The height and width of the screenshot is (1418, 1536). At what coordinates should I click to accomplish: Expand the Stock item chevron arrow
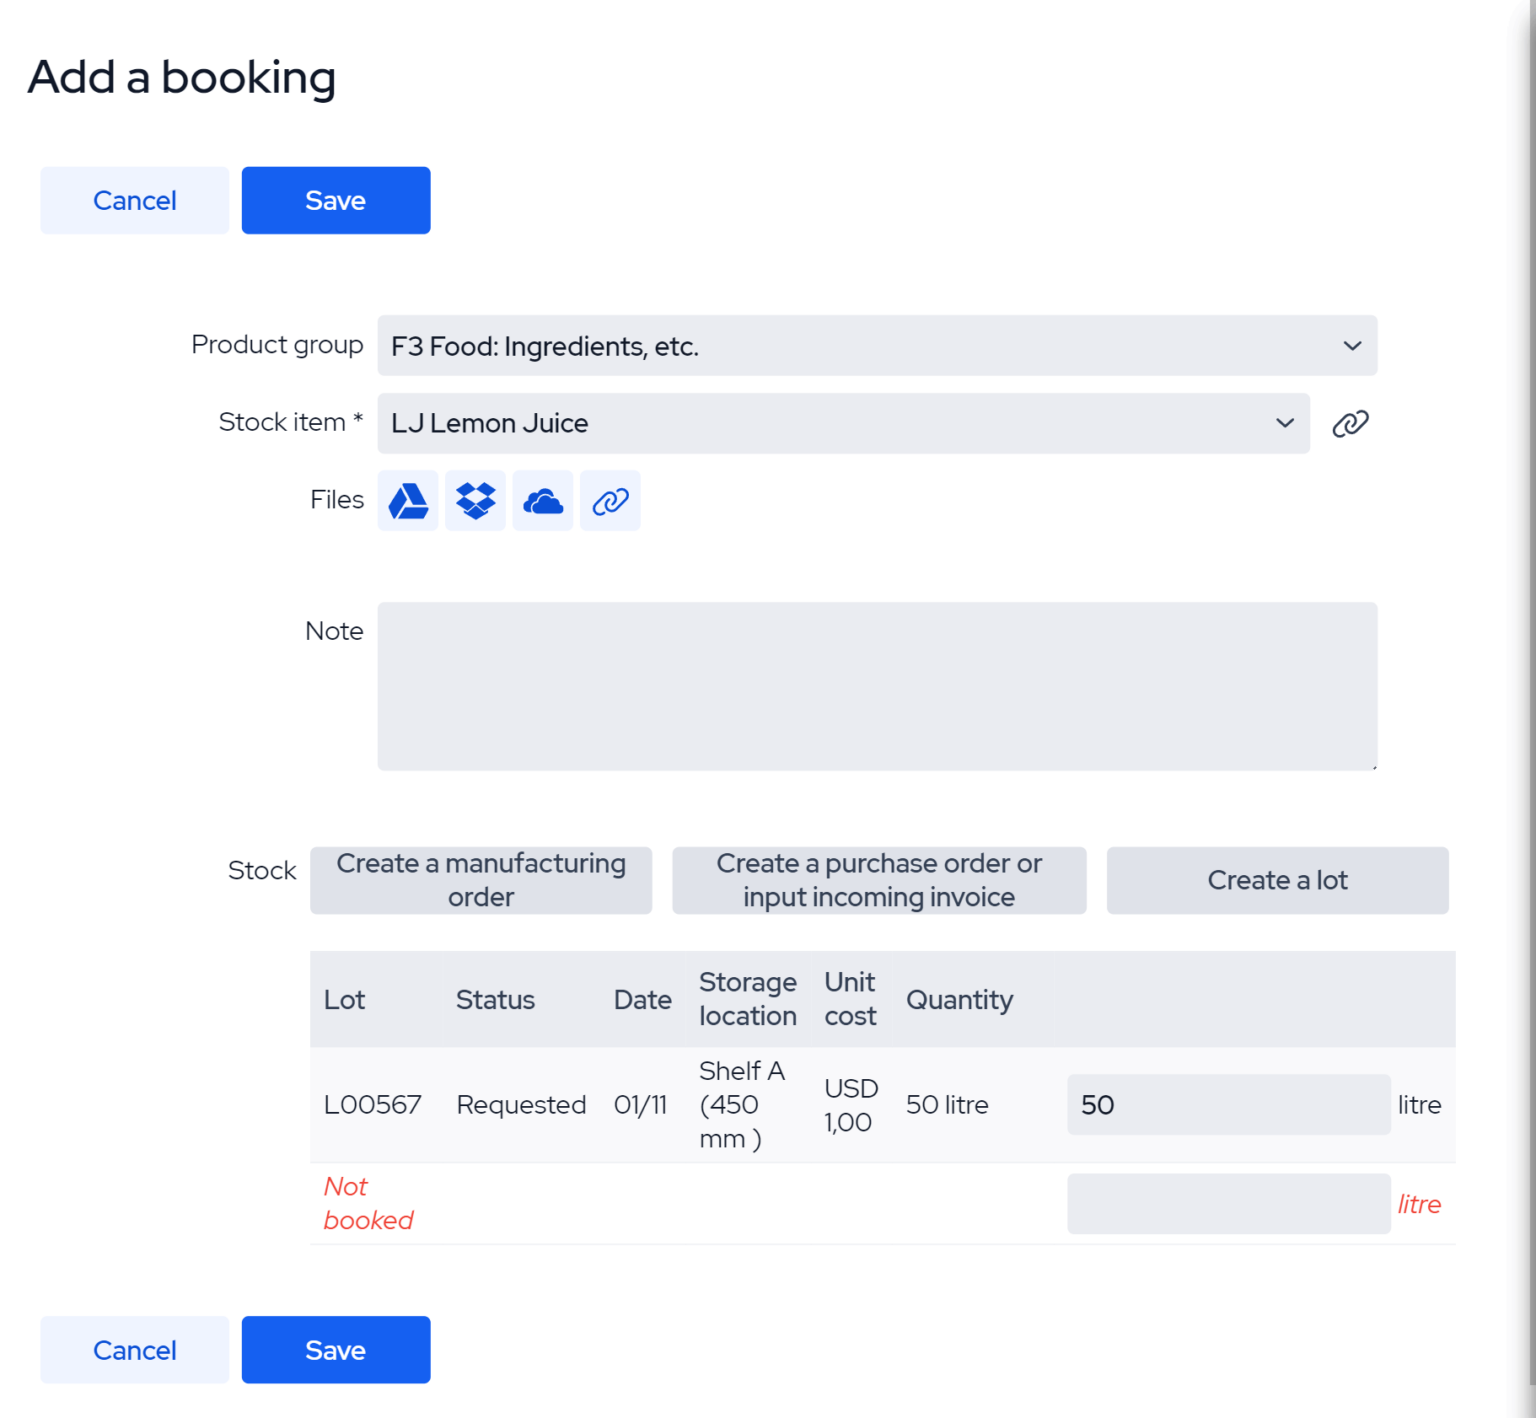click(x=1283, y=423)
